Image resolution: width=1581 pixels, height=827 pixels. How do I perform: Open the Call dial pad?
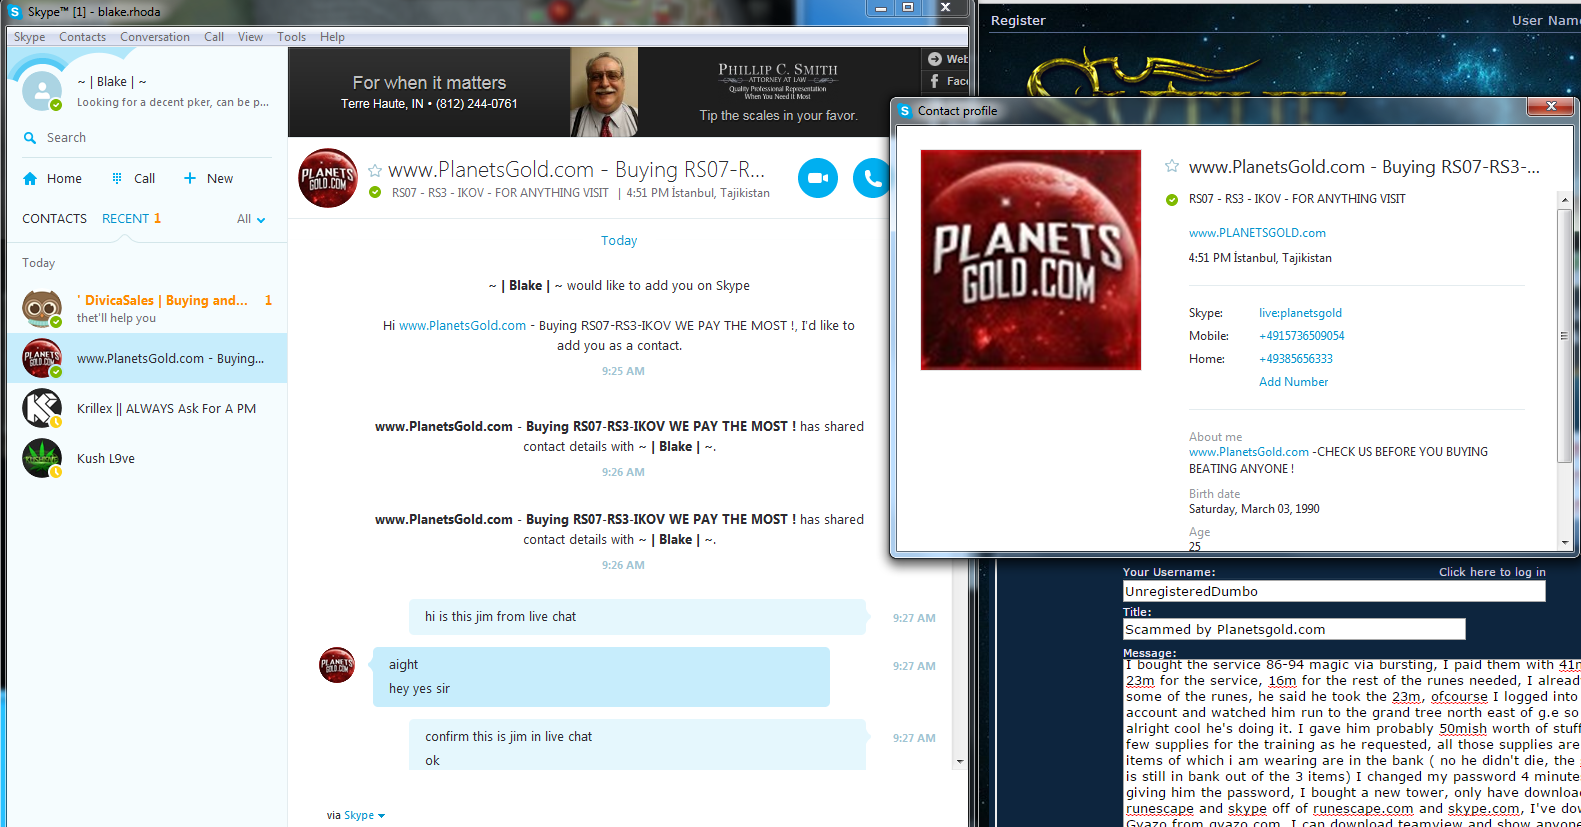click(133, 178)
